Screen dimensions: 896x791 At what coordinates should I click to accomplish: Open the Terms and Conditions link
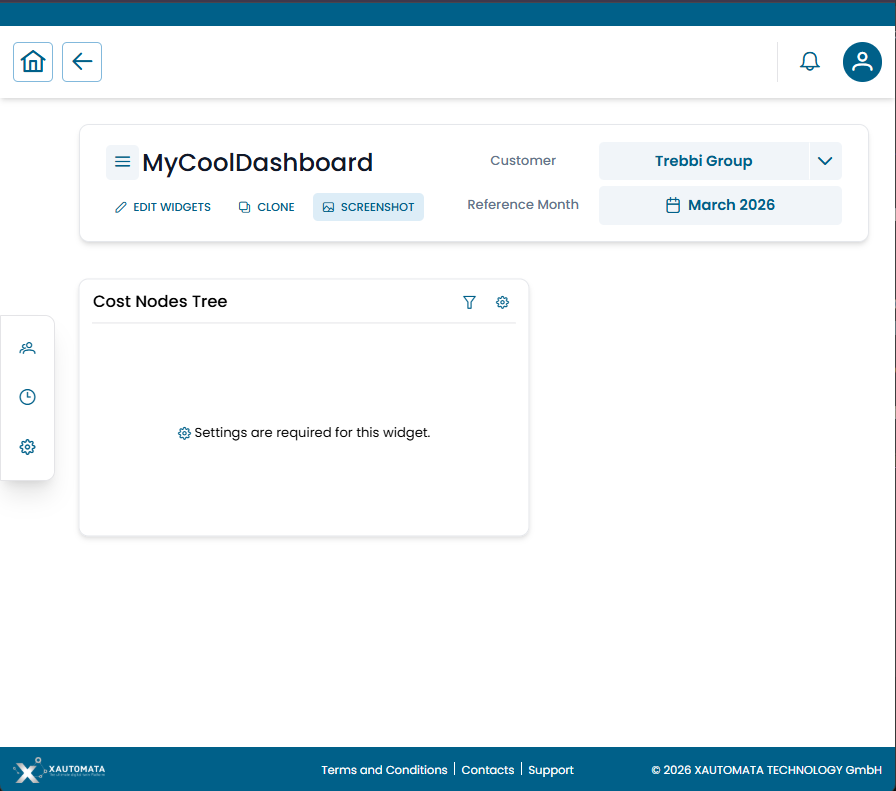point(384,770)
